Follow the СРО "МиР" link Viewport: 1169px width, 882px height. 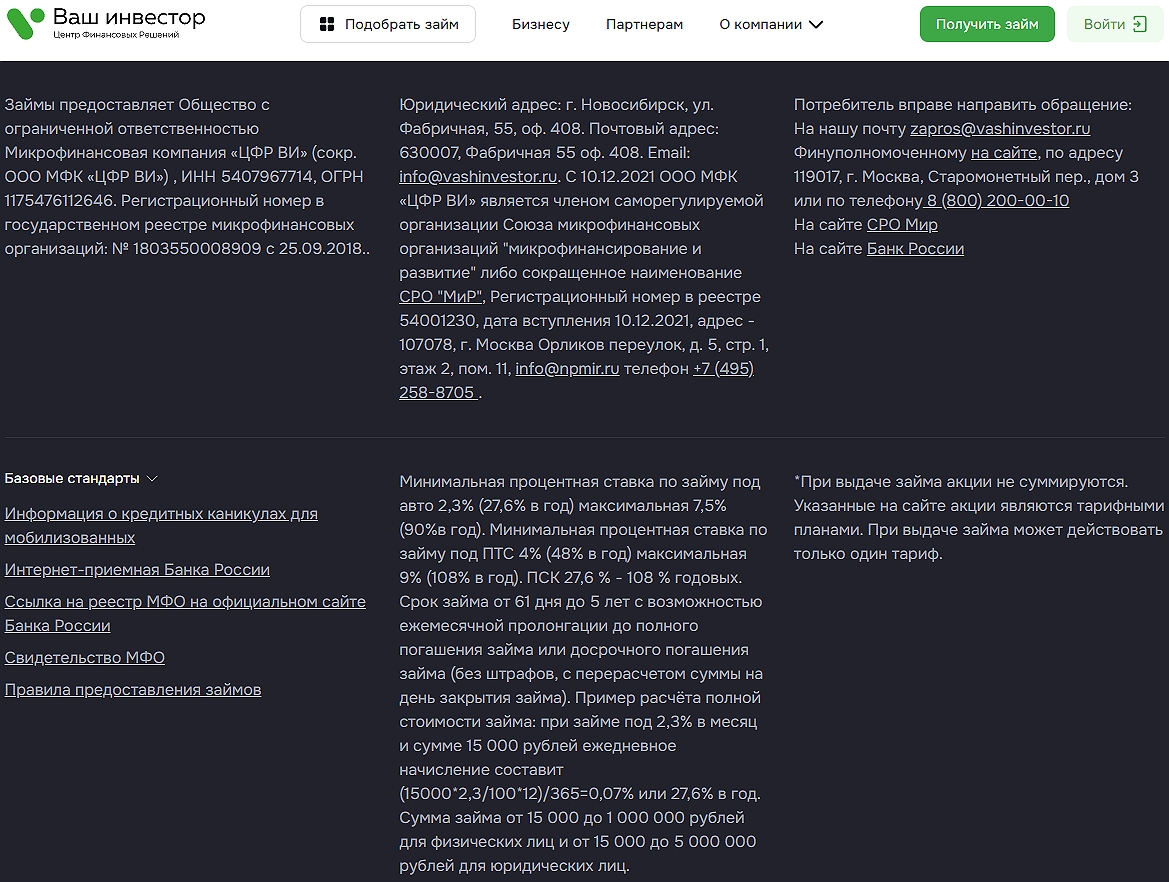[x=441, y=297]
